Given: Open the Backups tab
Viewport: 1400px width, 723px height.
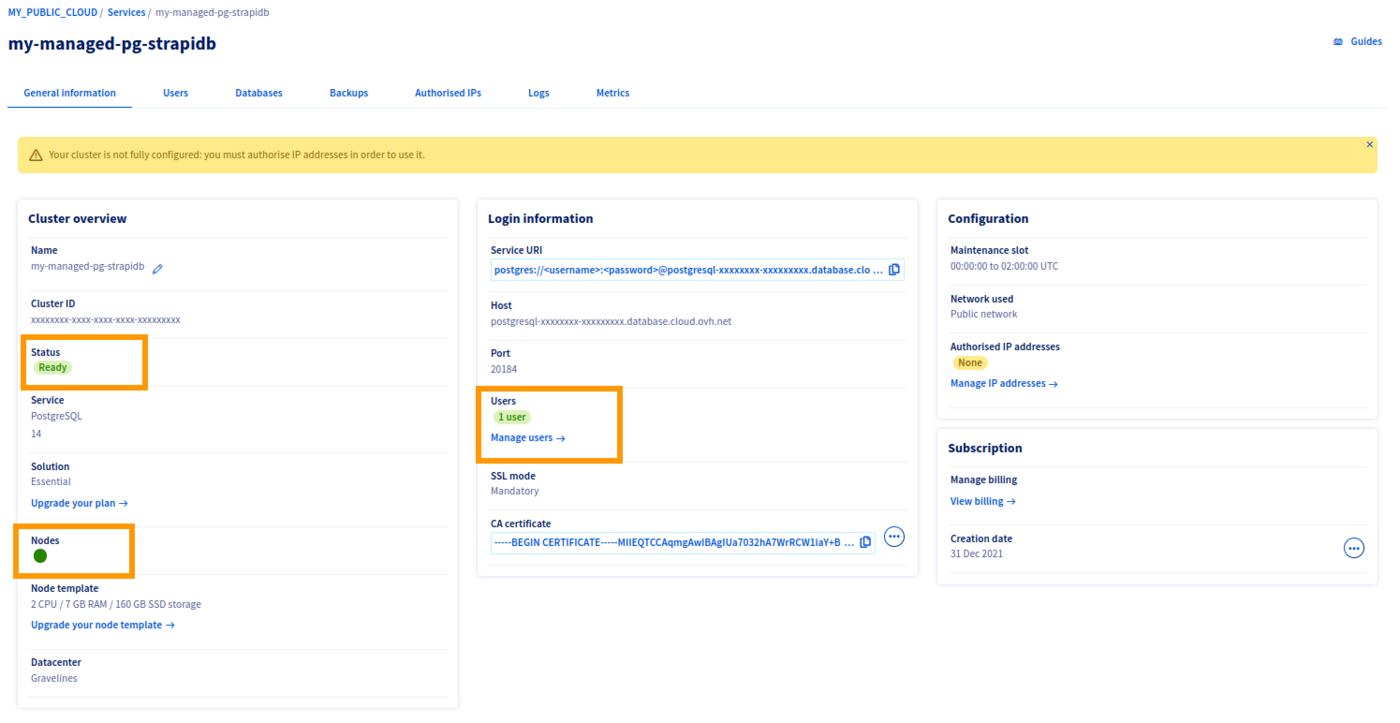Looking at the screenshot, I should (x=348, y=92).
